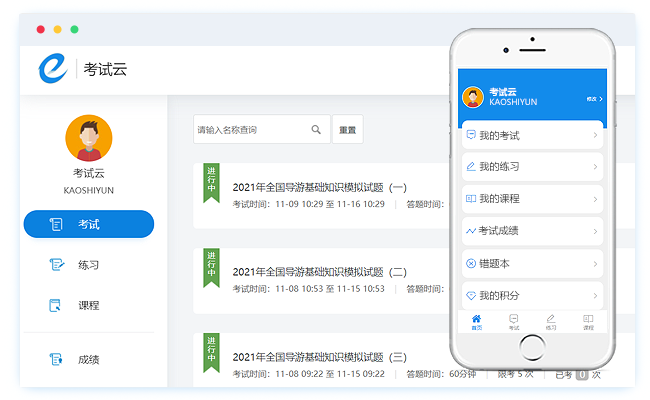Viewport: 650px width, 400px height.
Task: Tap the phone profile avatar
Action: click(474, 97)
